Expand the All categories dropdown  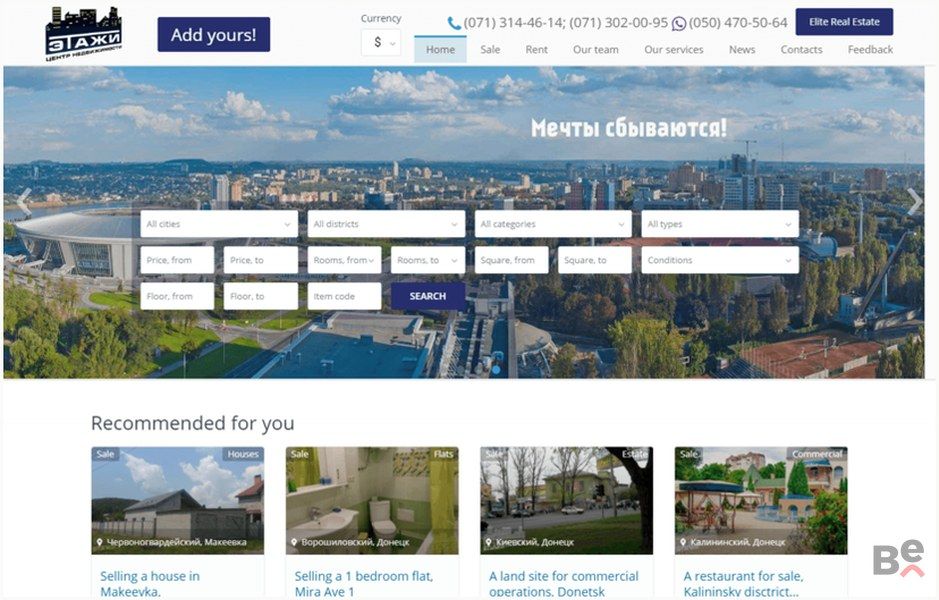click(553, 224)
